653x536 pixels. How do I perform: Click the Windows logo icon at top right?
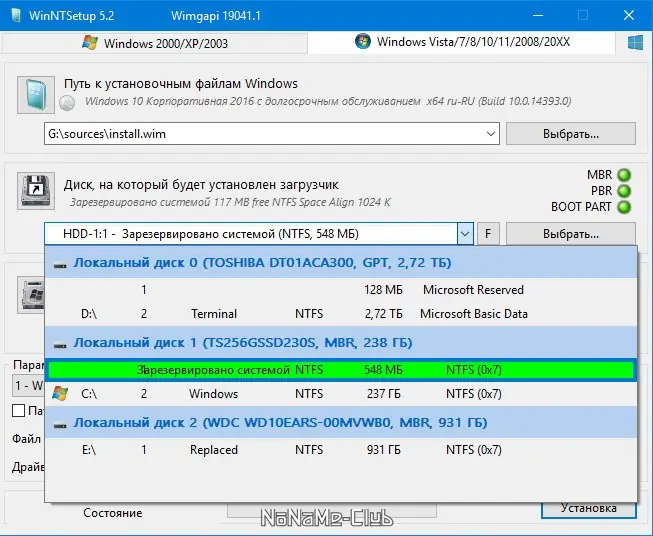point(636,43)
